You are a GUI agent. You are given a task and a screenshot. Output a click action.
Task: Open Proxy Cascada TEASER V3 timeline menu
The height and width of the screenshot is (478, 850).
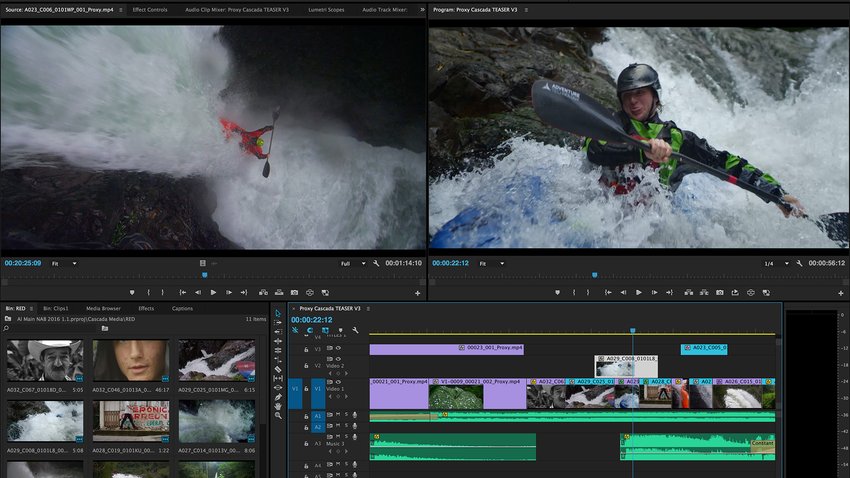368,308
